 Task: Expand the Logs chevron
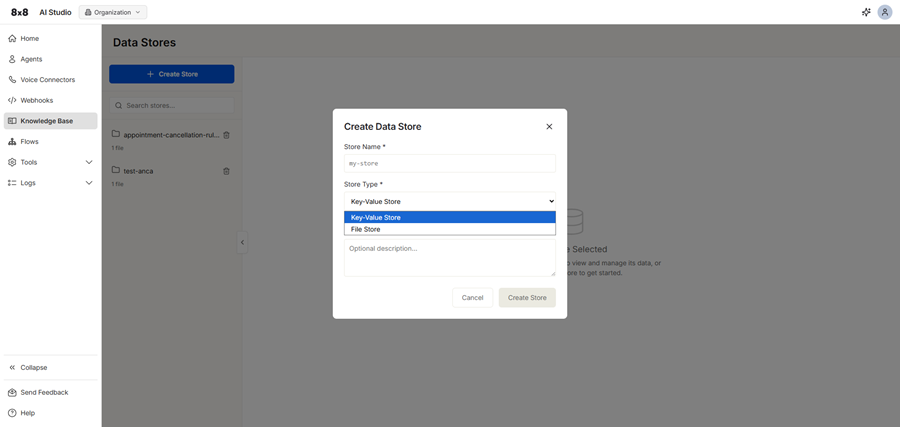click(x=89, y=183)
